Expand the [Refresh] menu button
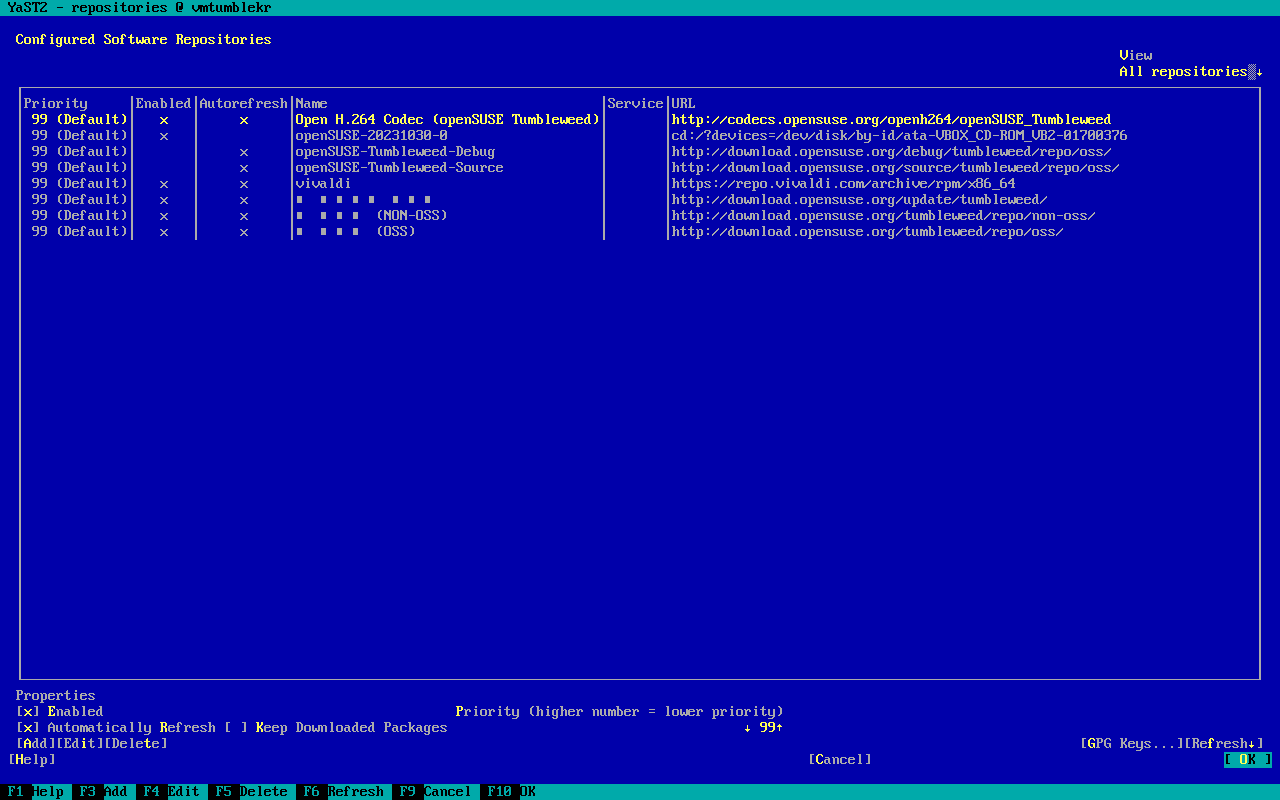Image resolution: width=1280 pixels, height=800 pixels. click(1224, 744)
